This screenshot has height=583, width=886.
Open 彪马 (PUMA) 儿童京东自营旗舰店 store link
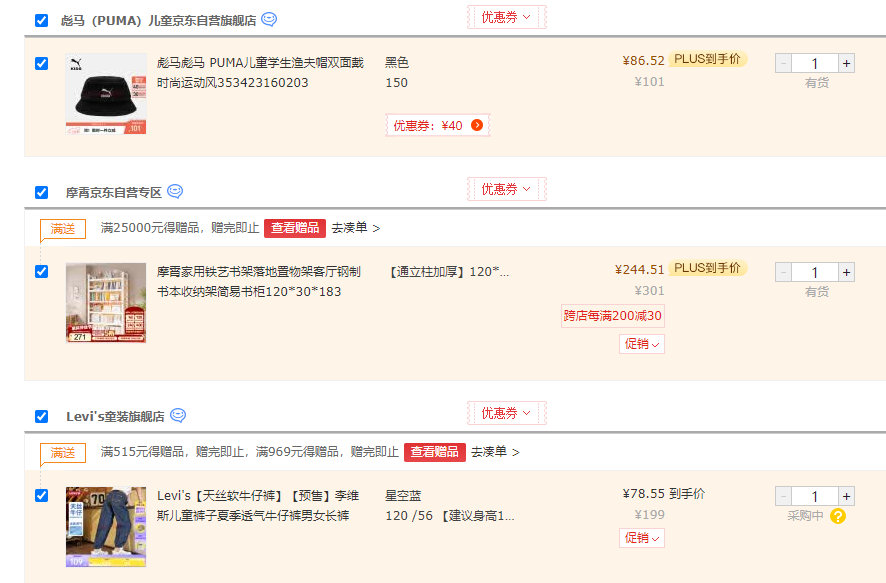point(158,20)
